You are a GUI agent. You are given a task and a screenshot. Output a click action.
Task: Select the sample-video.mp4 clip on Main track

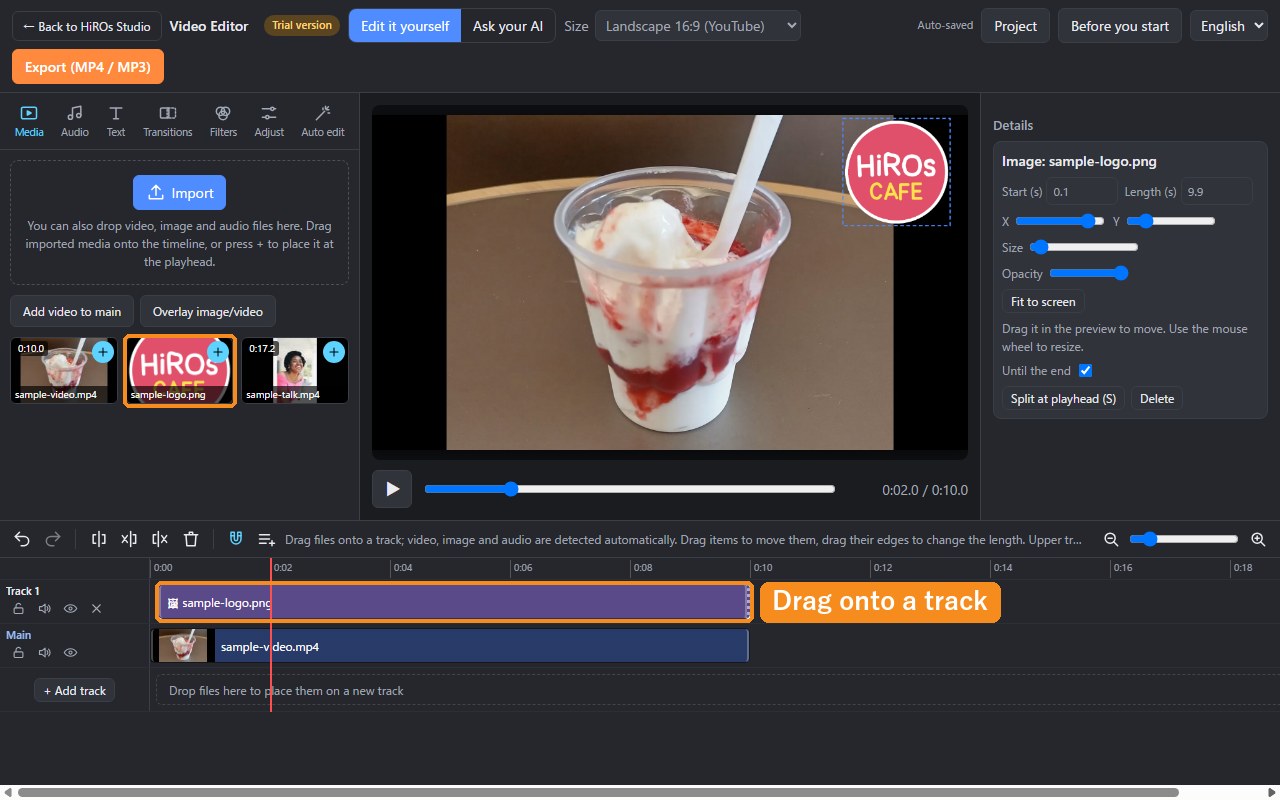click(x=452, y=646)
